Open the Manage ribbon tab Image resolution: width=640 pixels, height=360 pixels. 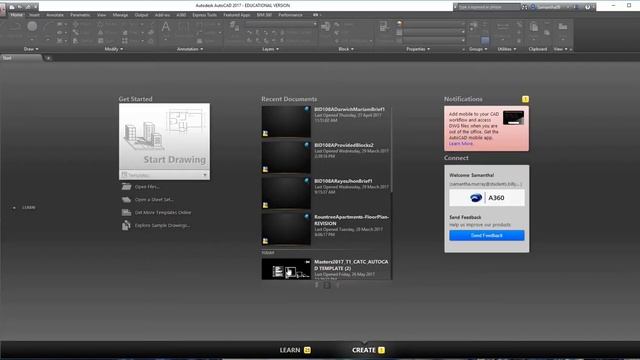click(120, 15)
